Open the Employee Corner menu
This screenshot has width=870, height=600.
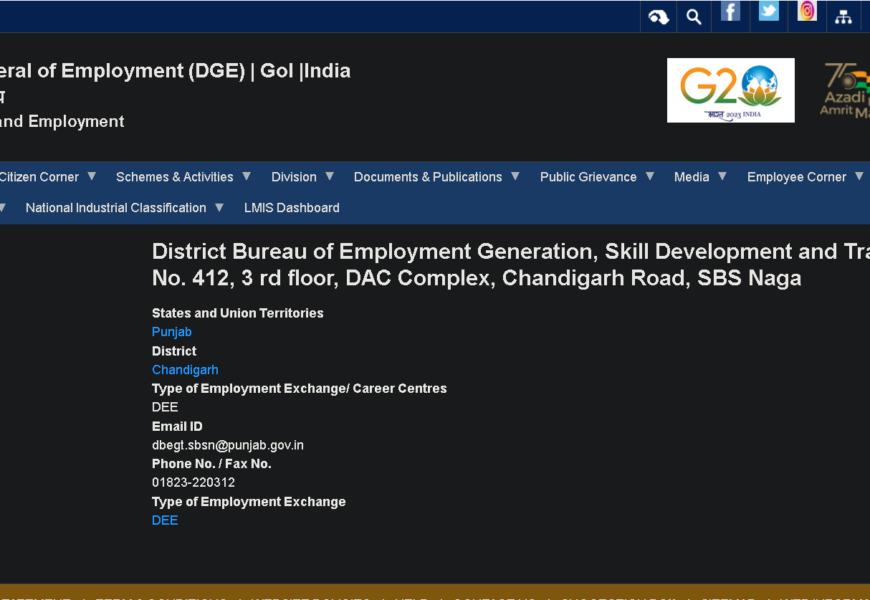805,177
